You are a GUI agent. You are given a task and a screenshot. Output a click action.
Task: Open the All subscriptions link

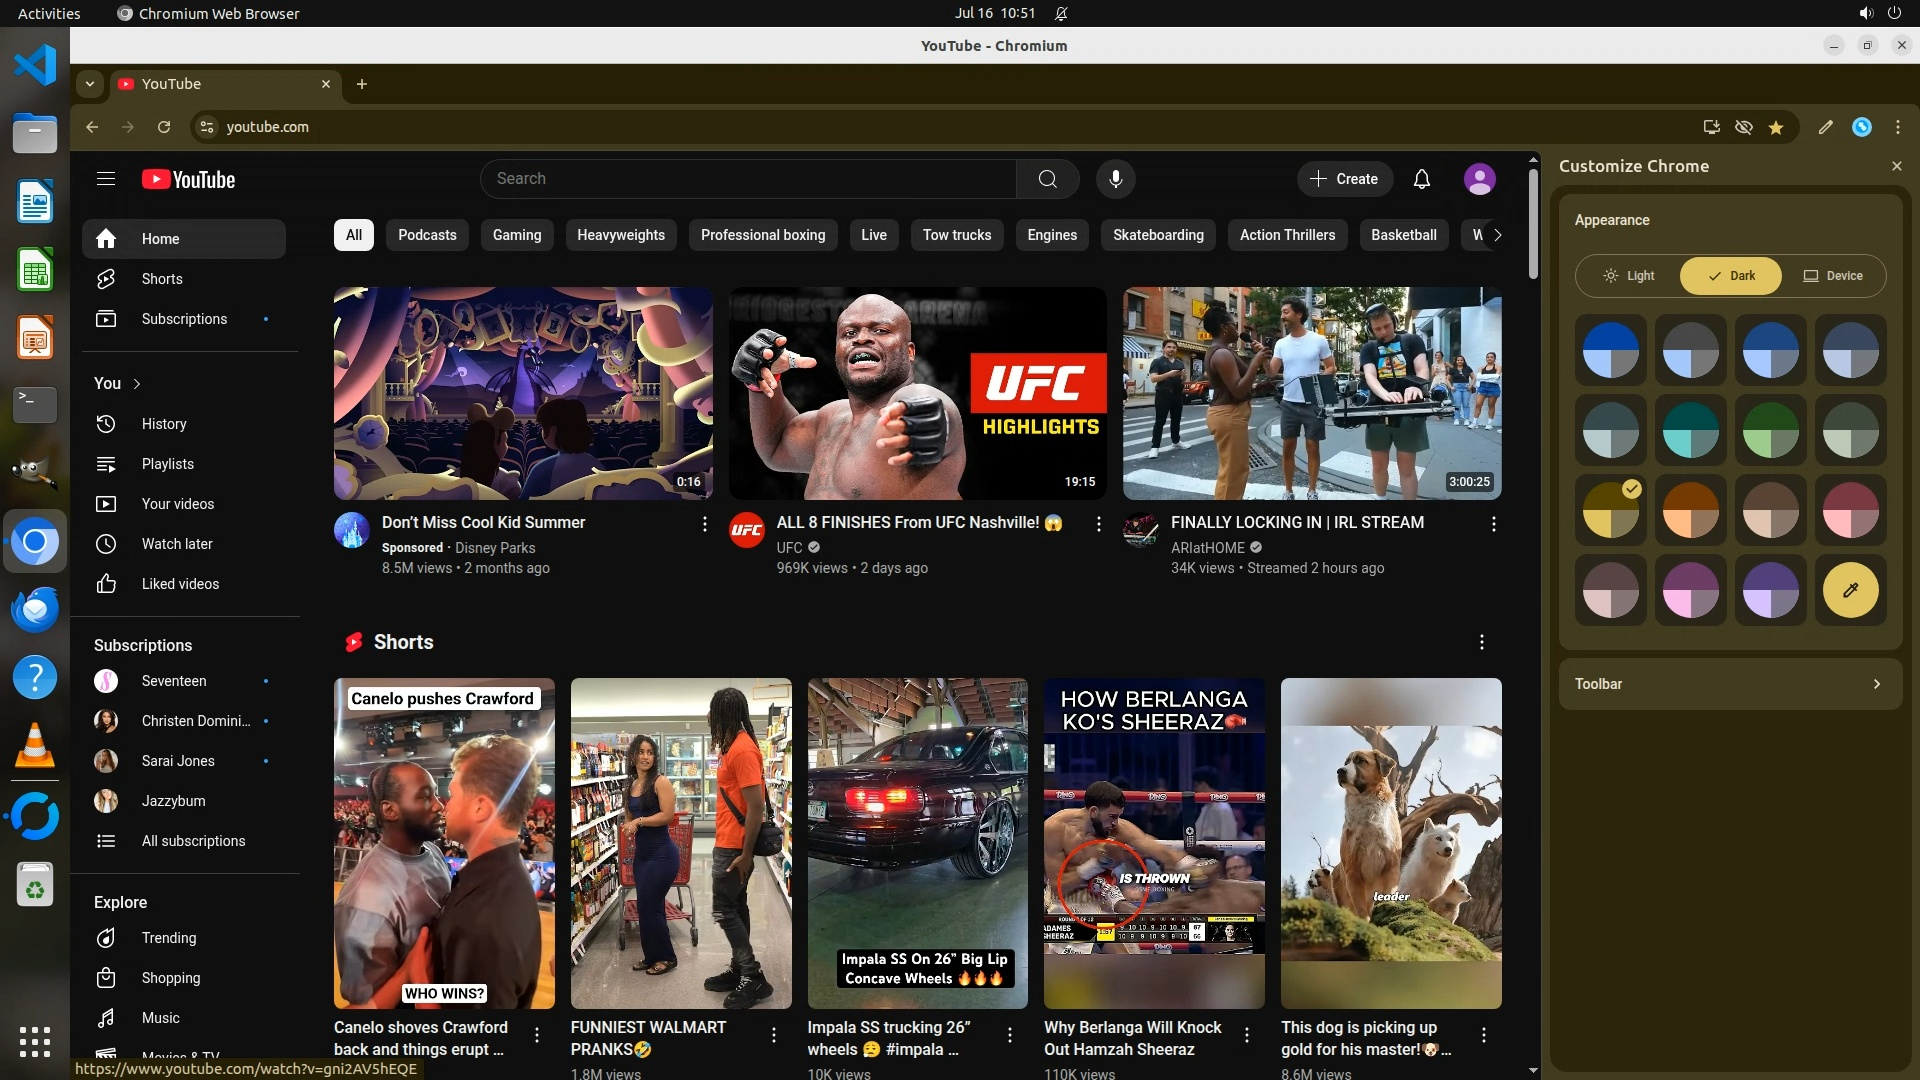click(193, 841)
